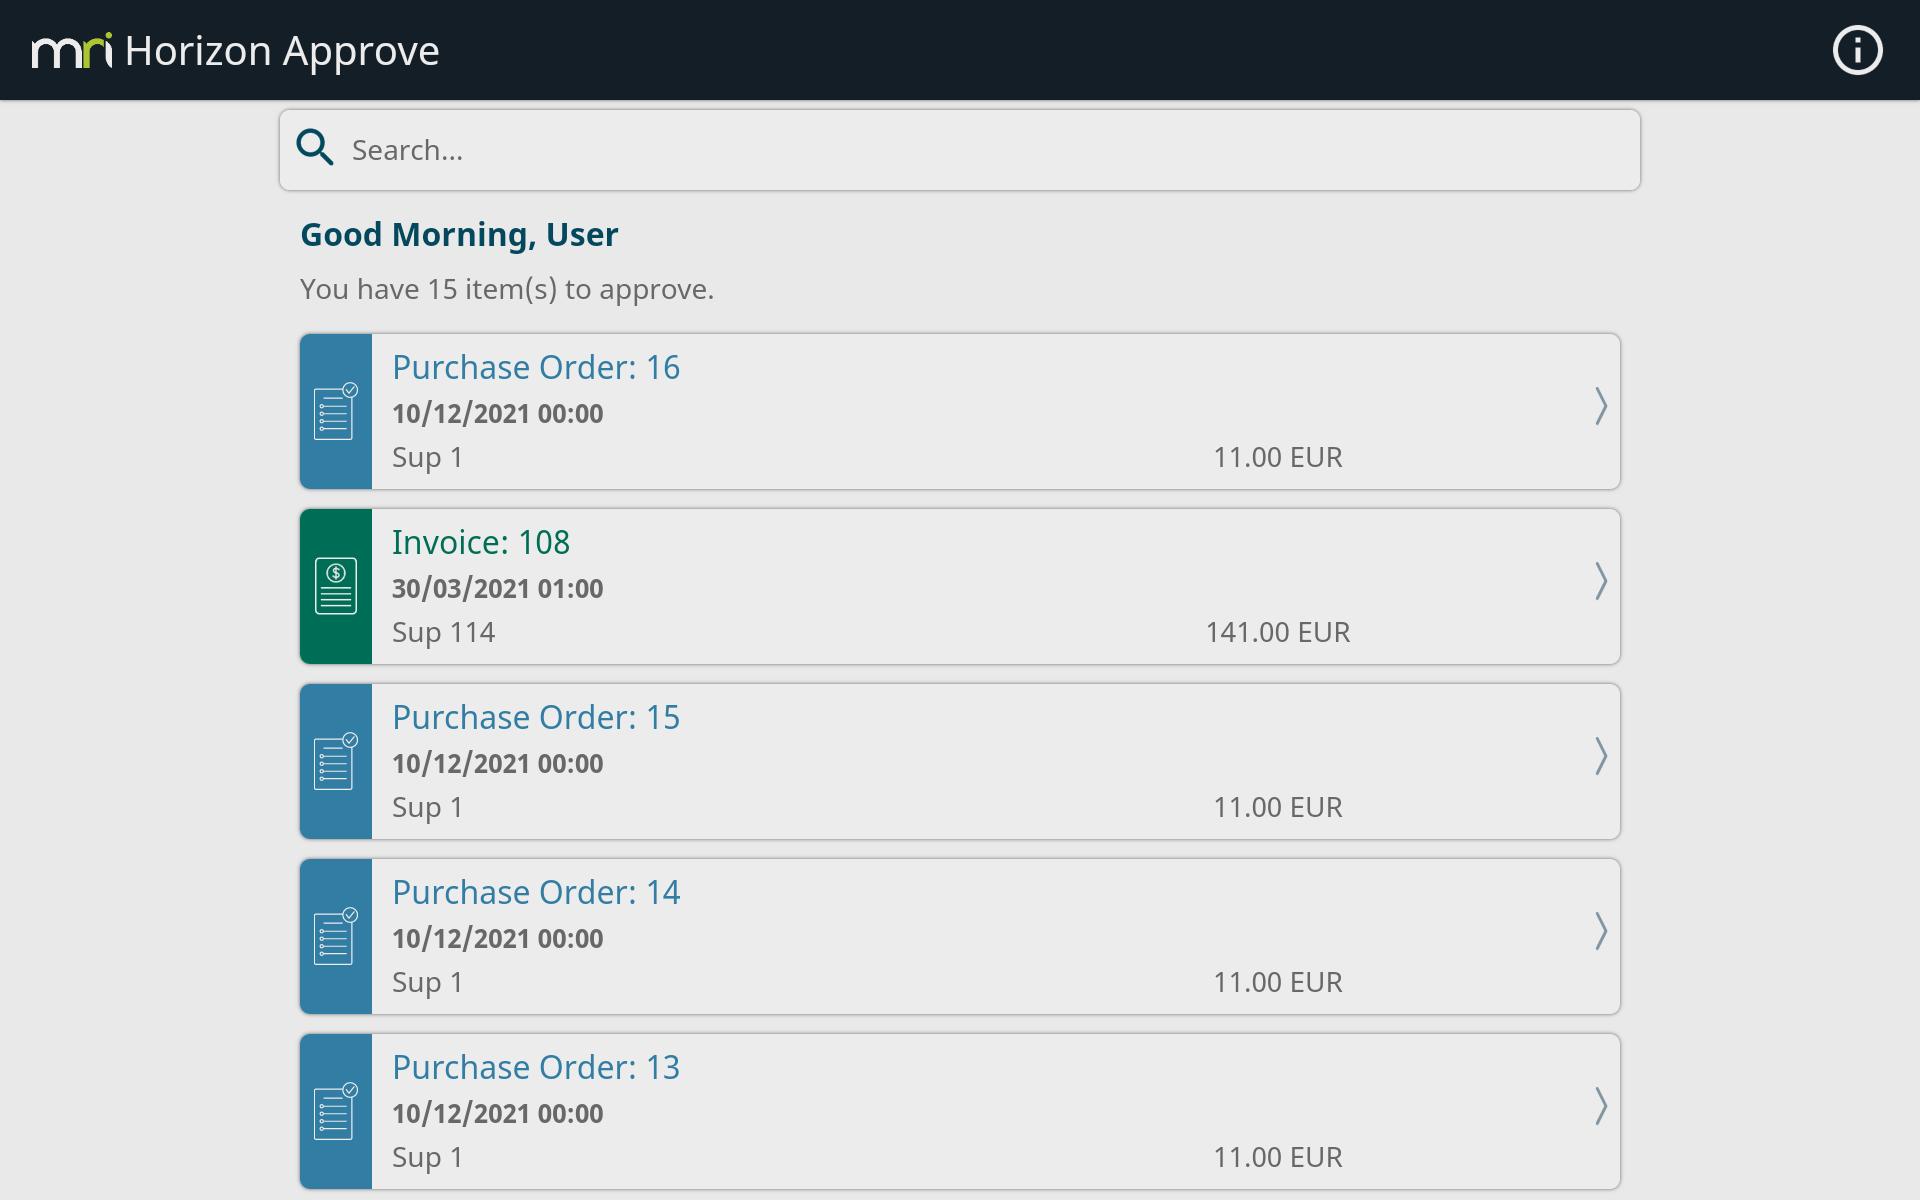
Task: Click Invoice 108 dollar document icon
Action: point(336,586)
